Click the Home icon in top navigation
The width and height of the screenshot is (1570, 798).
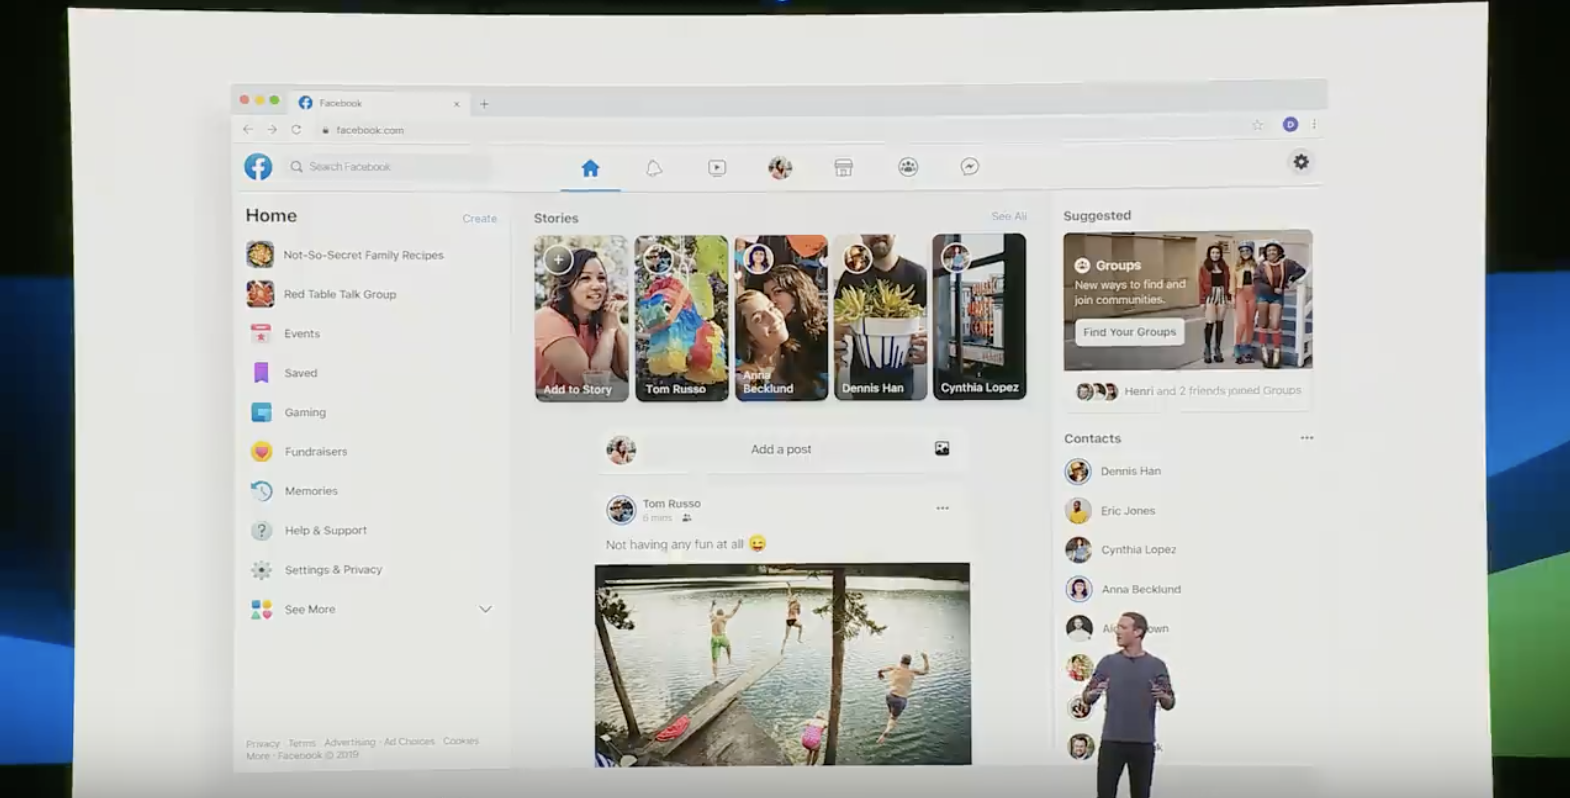[x=590, y=168]
